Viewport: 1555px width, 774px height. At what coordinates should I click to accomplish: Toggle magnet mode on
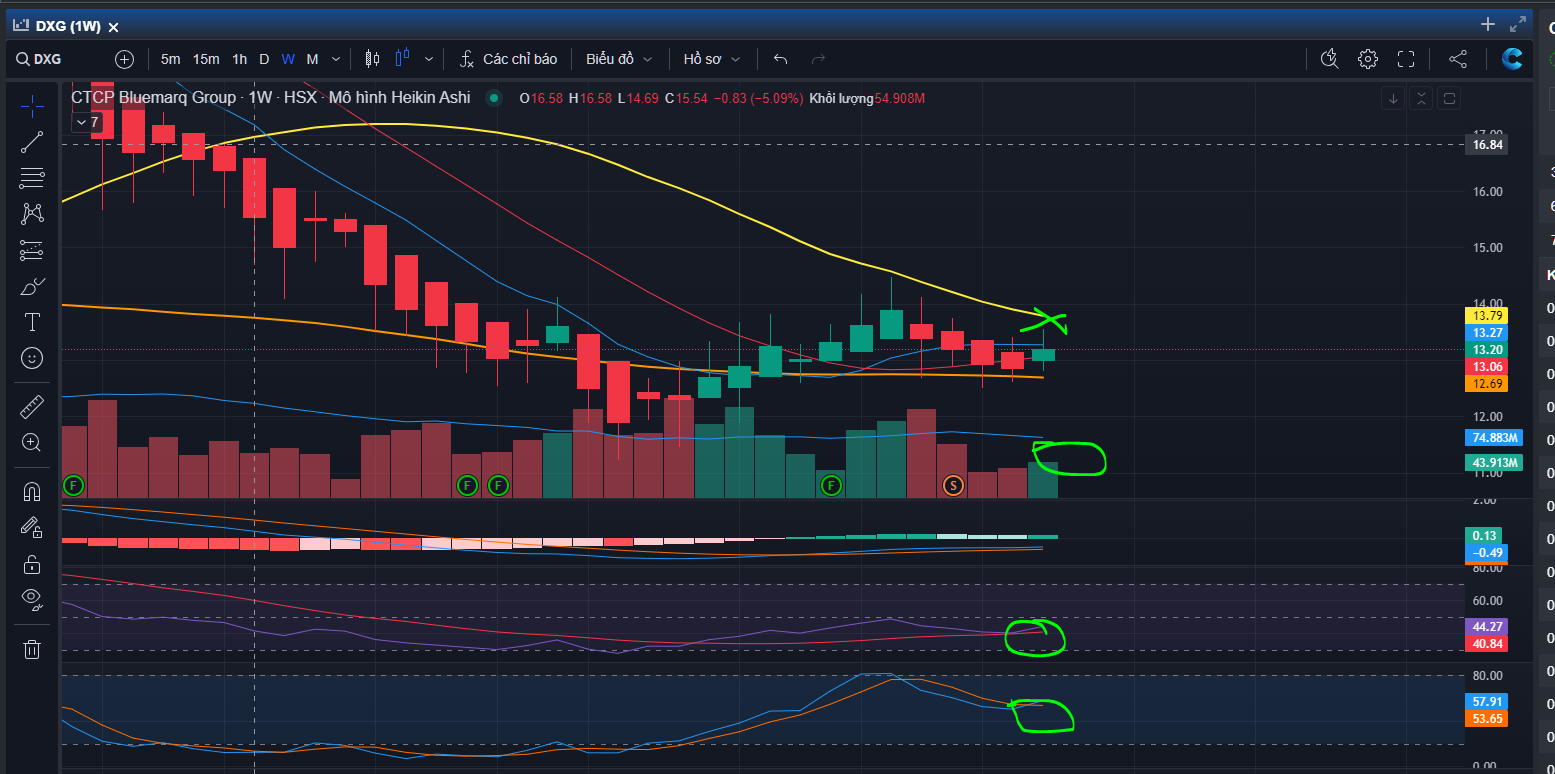32,491
